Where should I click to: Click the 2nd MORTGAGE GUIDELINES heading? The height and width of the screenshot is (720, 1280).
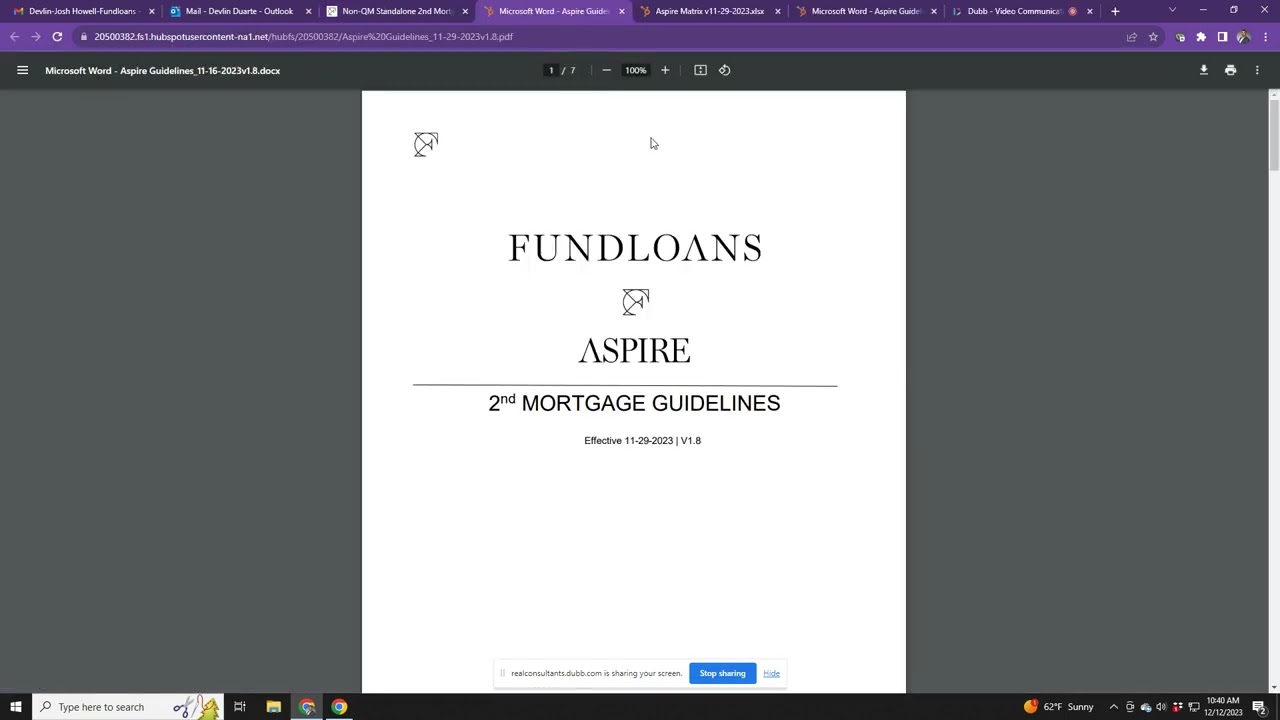tap(634, 403)
